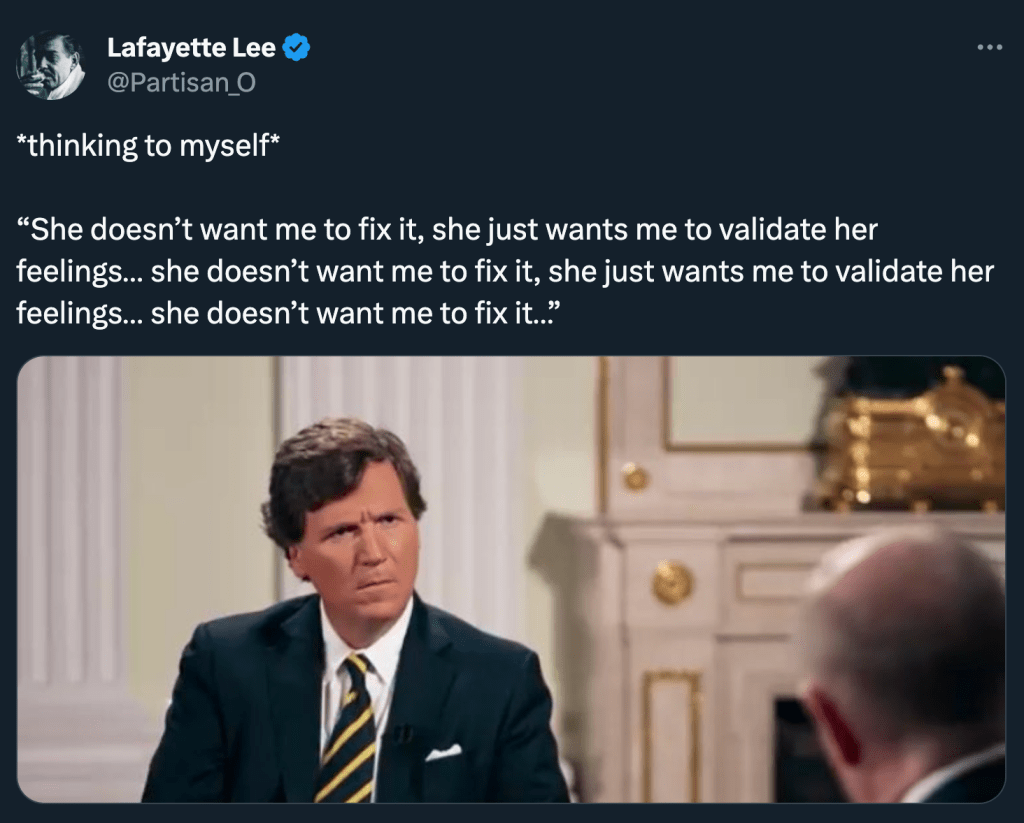The image size is (1024, 823).
Task: Open the three-dot more options menu
Action: pos(988,47)
